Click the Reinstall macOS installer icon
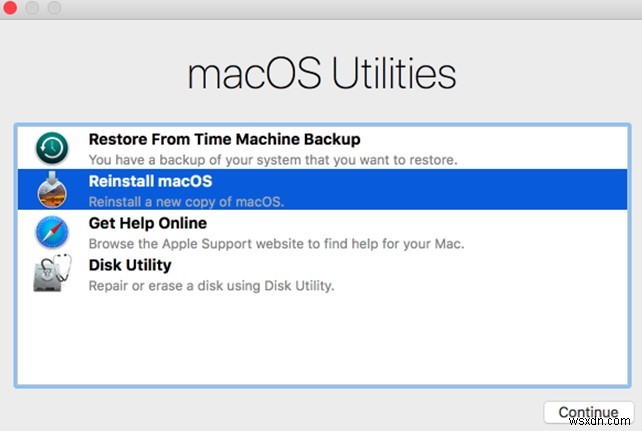Viewport: 642px width, 431px height. [x=52, y=190]
